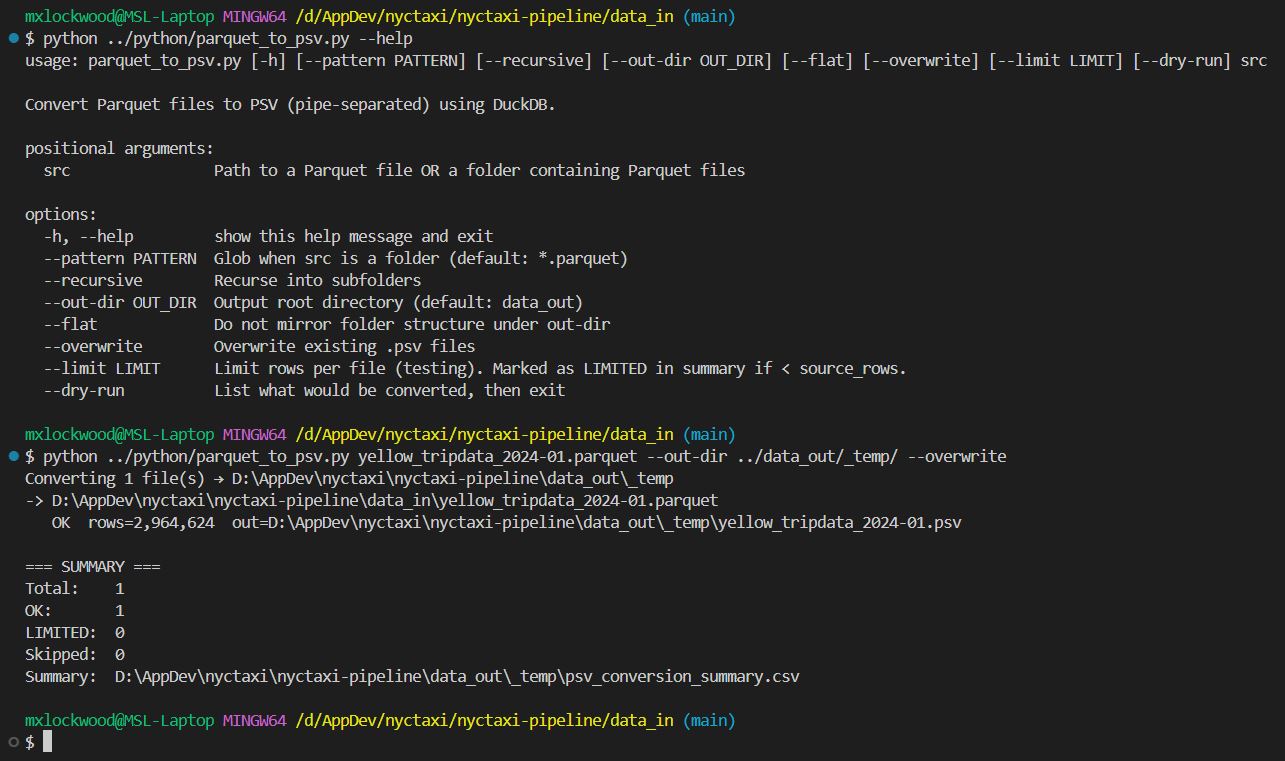Open the psv_conversion_summary.csv file path
Image resolution: width=1285 pixels, height=761 pixels.
(x=457, y=676)
